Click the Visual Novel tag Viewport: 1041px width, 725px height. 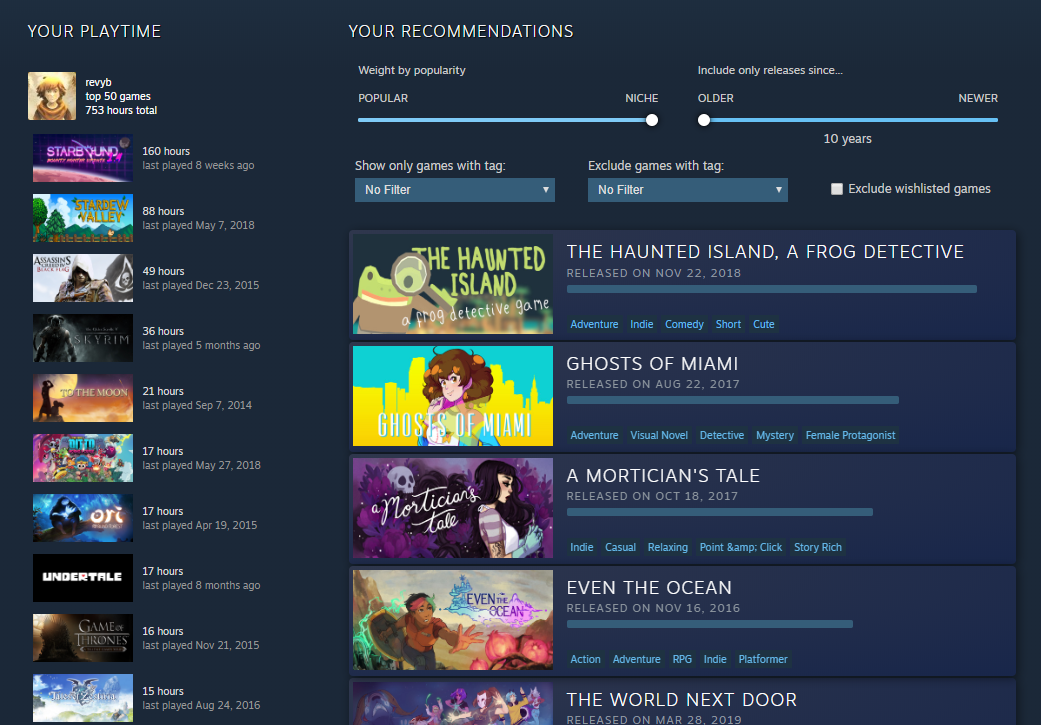659,435
